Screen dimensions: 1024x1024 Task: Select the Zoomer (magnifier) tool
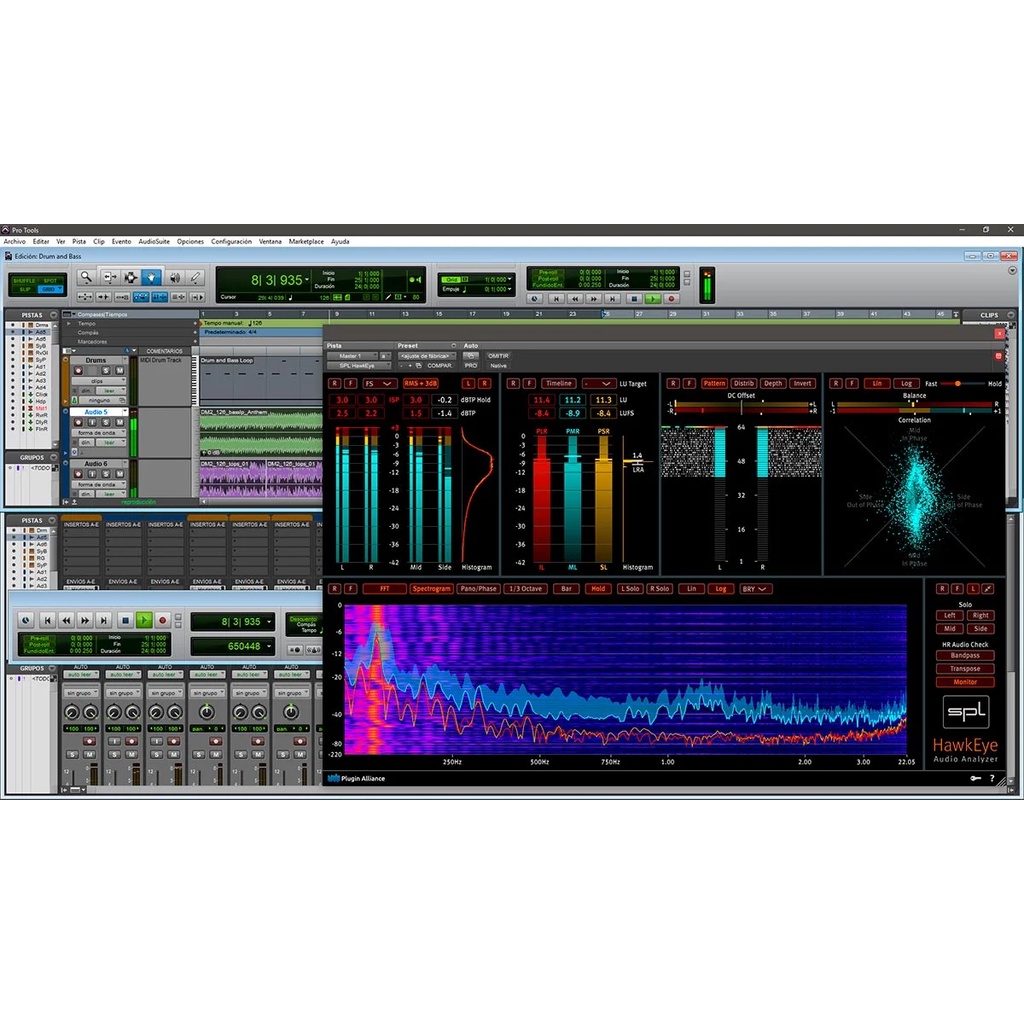pyautogui.click(x=86, y=278)
